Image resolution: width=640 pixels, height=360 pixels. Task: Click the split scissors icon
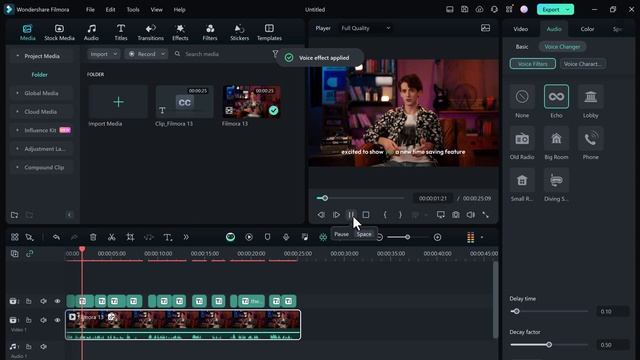111,237
